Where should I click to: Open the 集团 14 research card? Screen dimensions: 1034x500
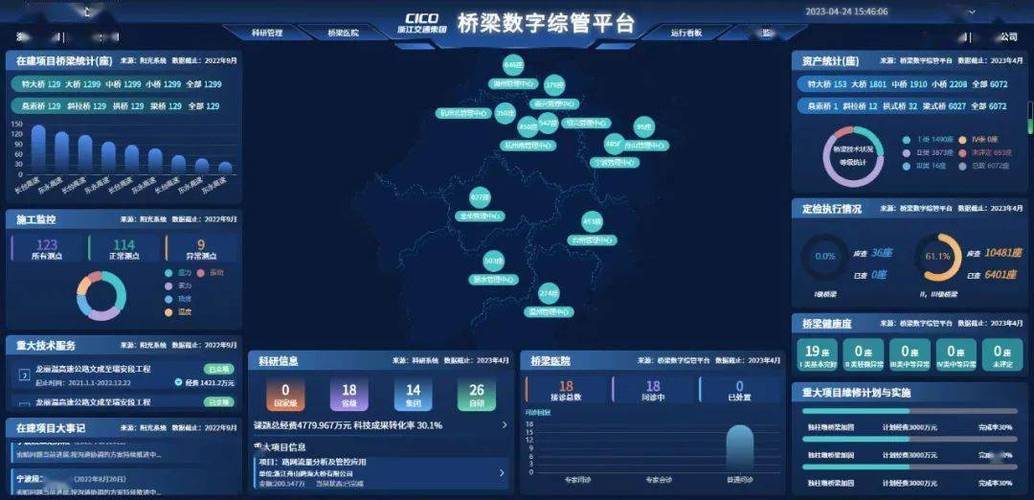pyautogui.click(x=413, y=394)
